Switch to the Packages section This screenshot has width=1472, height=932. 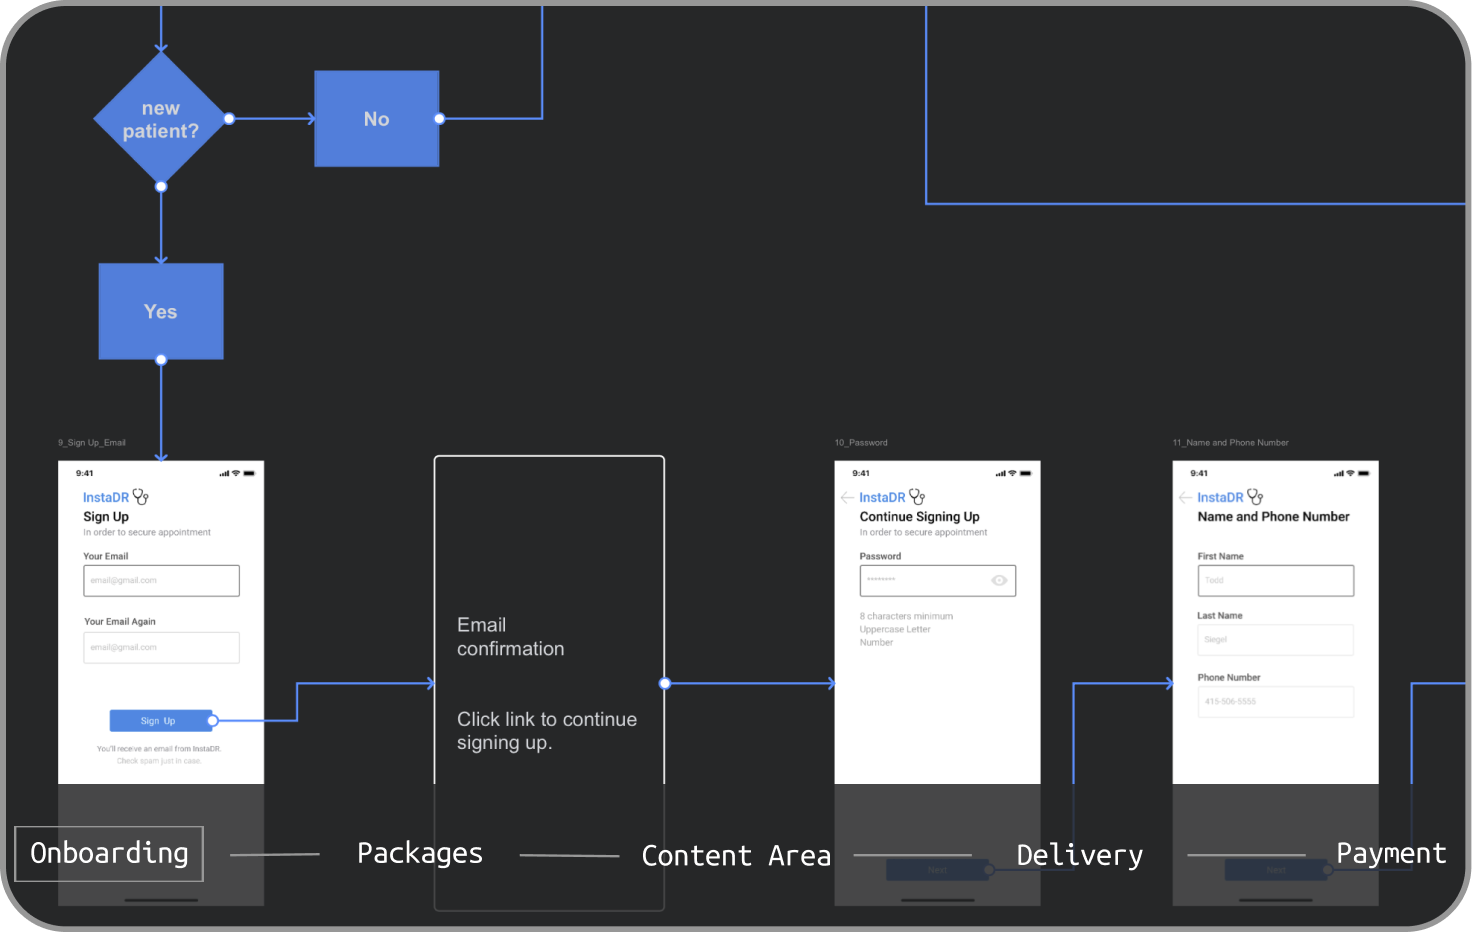pos(420,853)
